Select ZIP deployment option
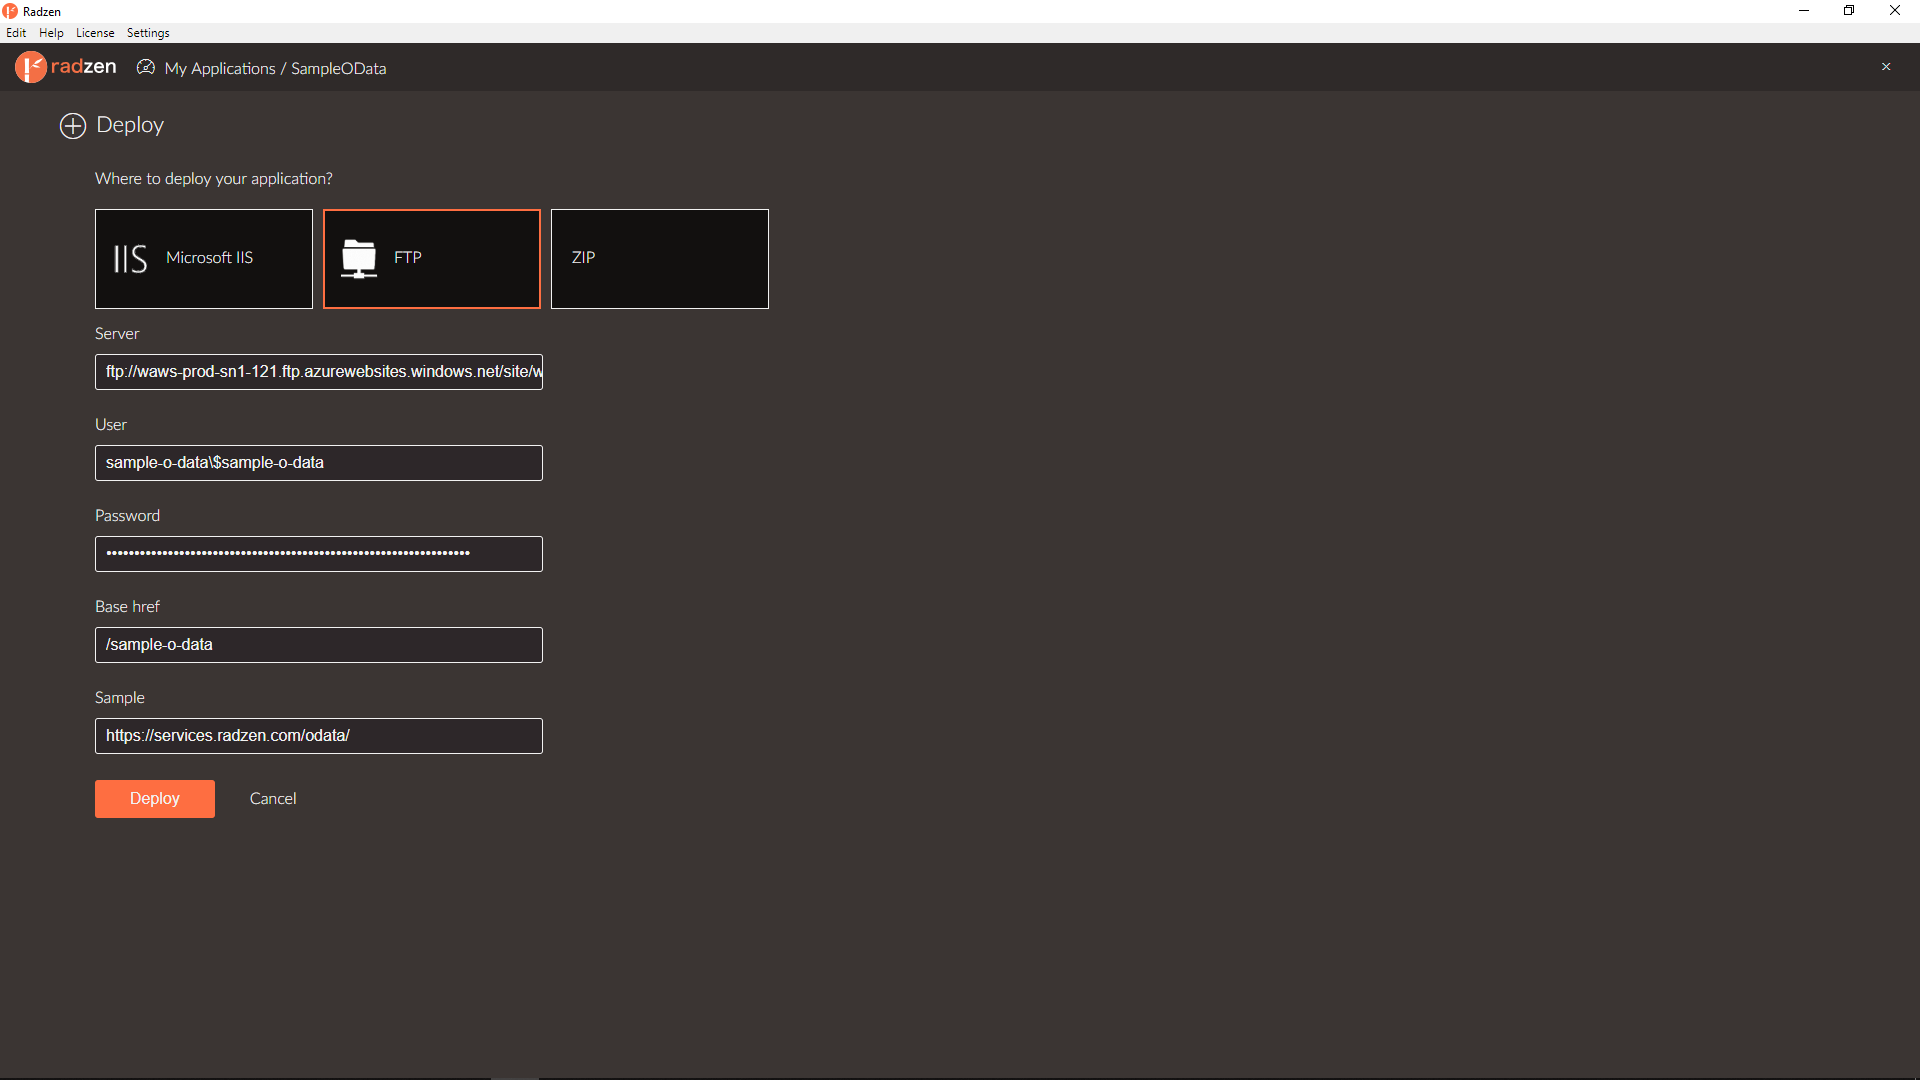Image resolution: width=1920 pixels, height=1080 pixels. tap(660, 259)
